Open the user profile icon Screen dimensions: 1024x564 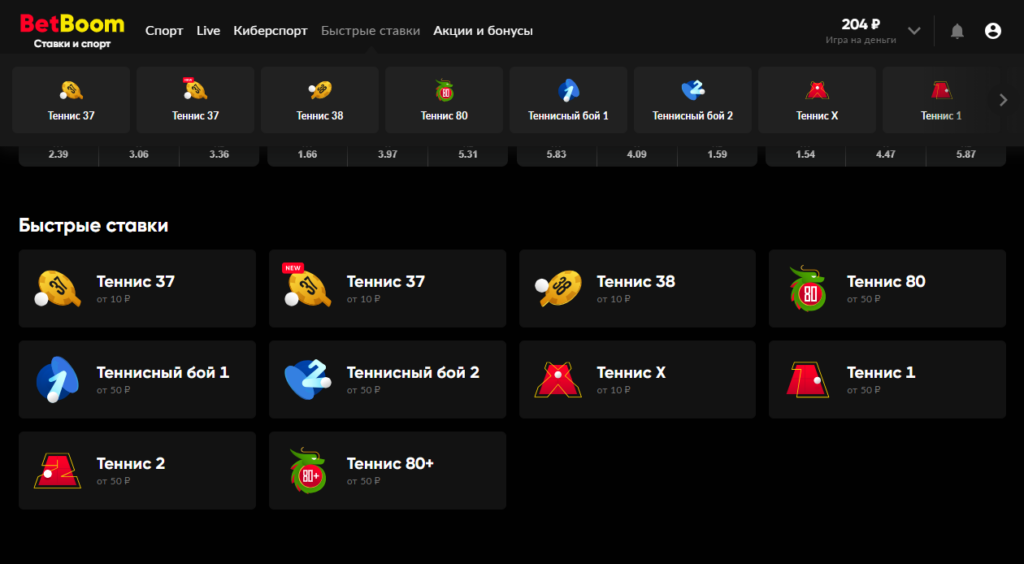point(993,31)
